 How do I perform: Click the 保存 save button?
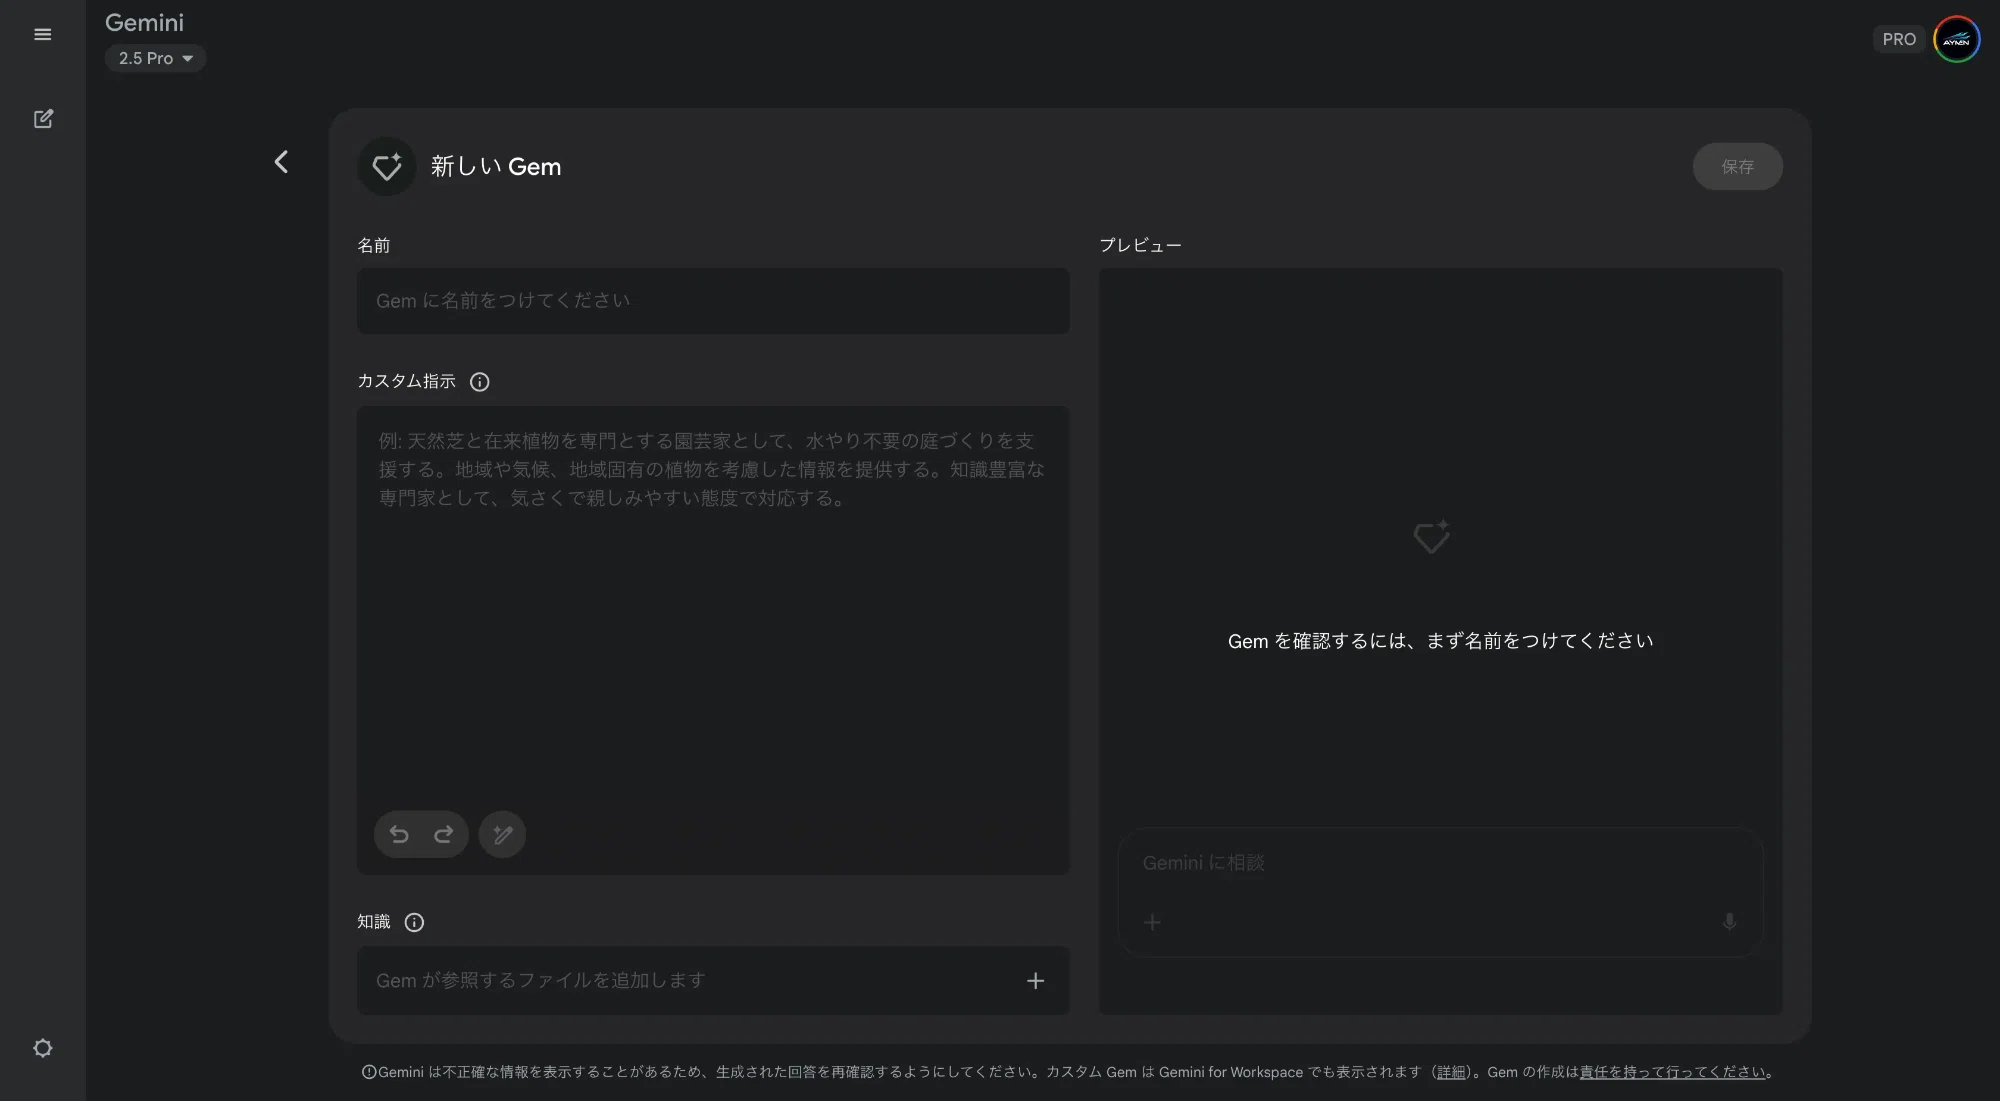(x=1737, y=166)
